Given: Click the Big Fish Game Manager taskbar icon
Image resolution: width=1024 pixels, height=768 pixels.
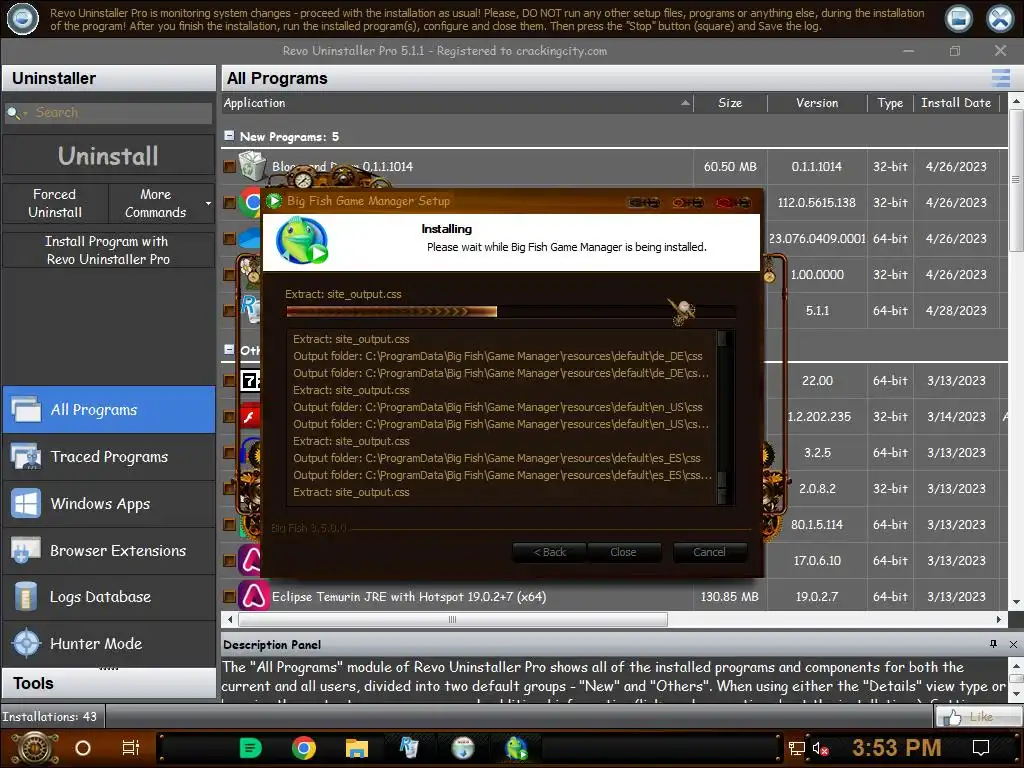Looking at the screenshot, I should pyautogui.click(x=516, y=748).
